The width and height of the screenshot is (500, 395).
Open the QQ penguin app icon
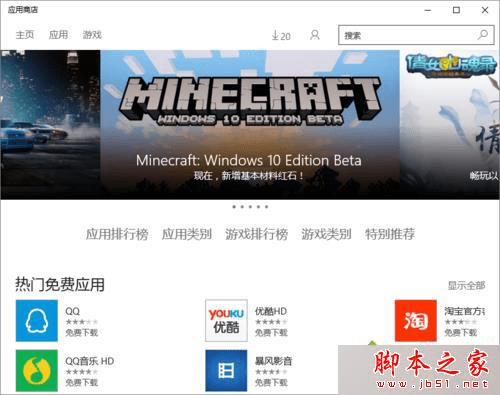click(37, 321)
